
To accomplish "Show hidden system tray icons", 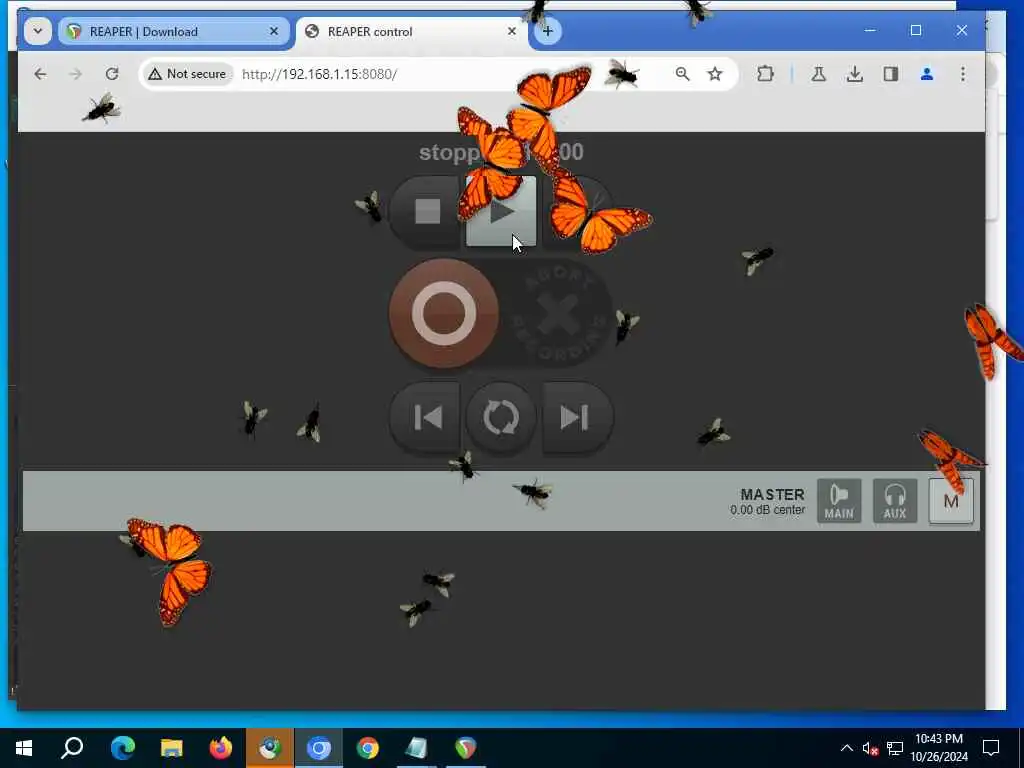I will pyautogui.click(x=846, y=748).
